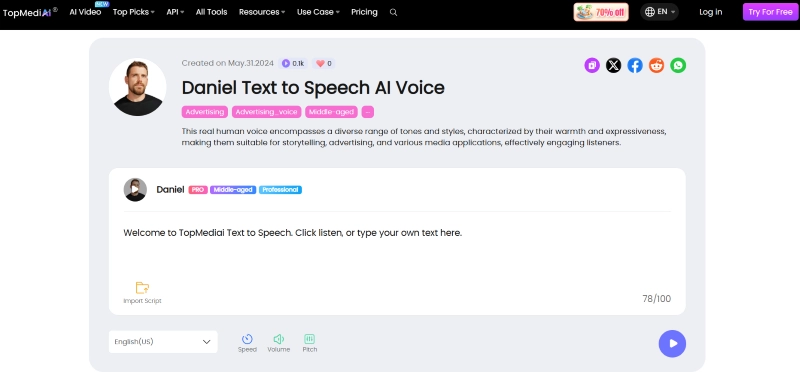Share the voice on WhatsApp
Image resolution: width=800 pixels, height=376 pixels.
coord(678,65)
